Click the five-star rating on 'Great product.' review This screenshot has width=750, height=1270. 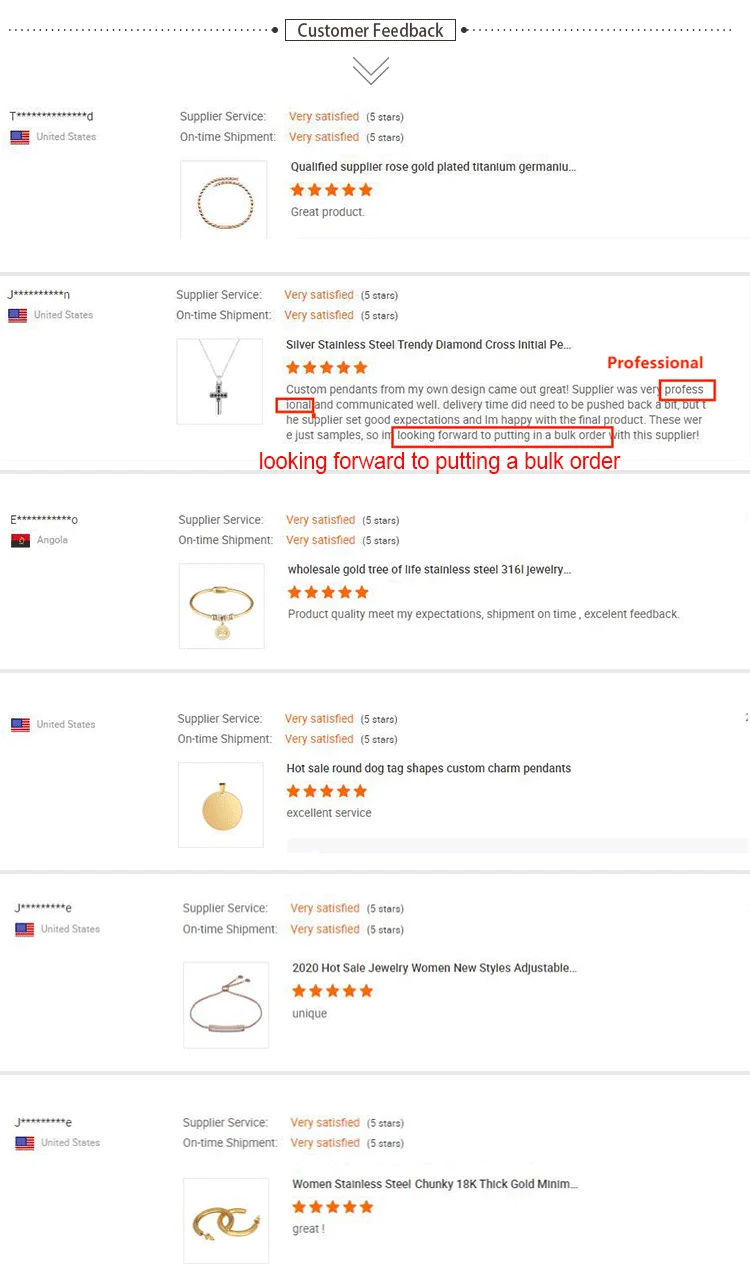click(331, 190)
